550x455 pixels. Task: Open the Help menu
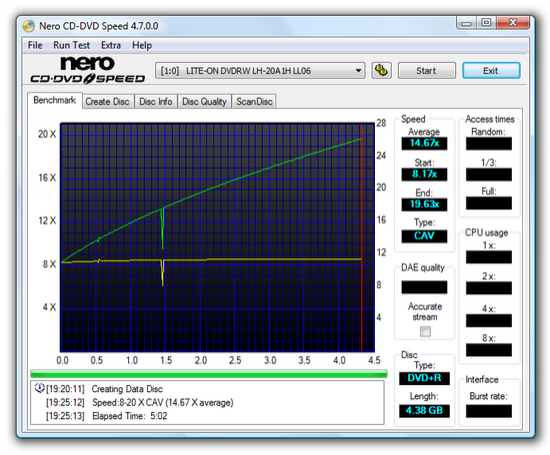(x=142, y=45)
